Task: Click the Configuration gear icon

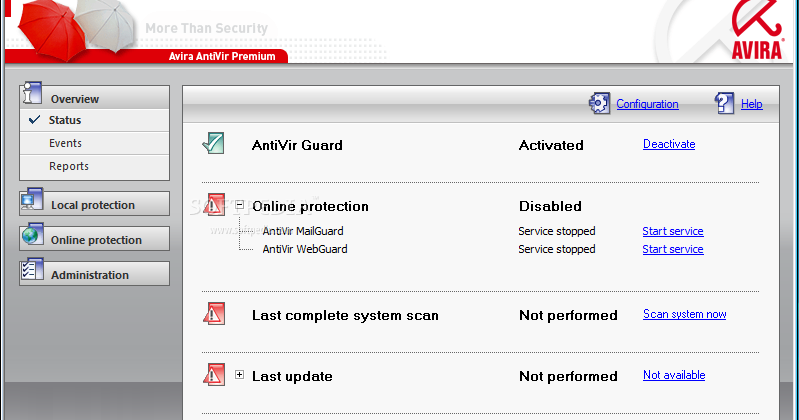Action: (599, 103)
